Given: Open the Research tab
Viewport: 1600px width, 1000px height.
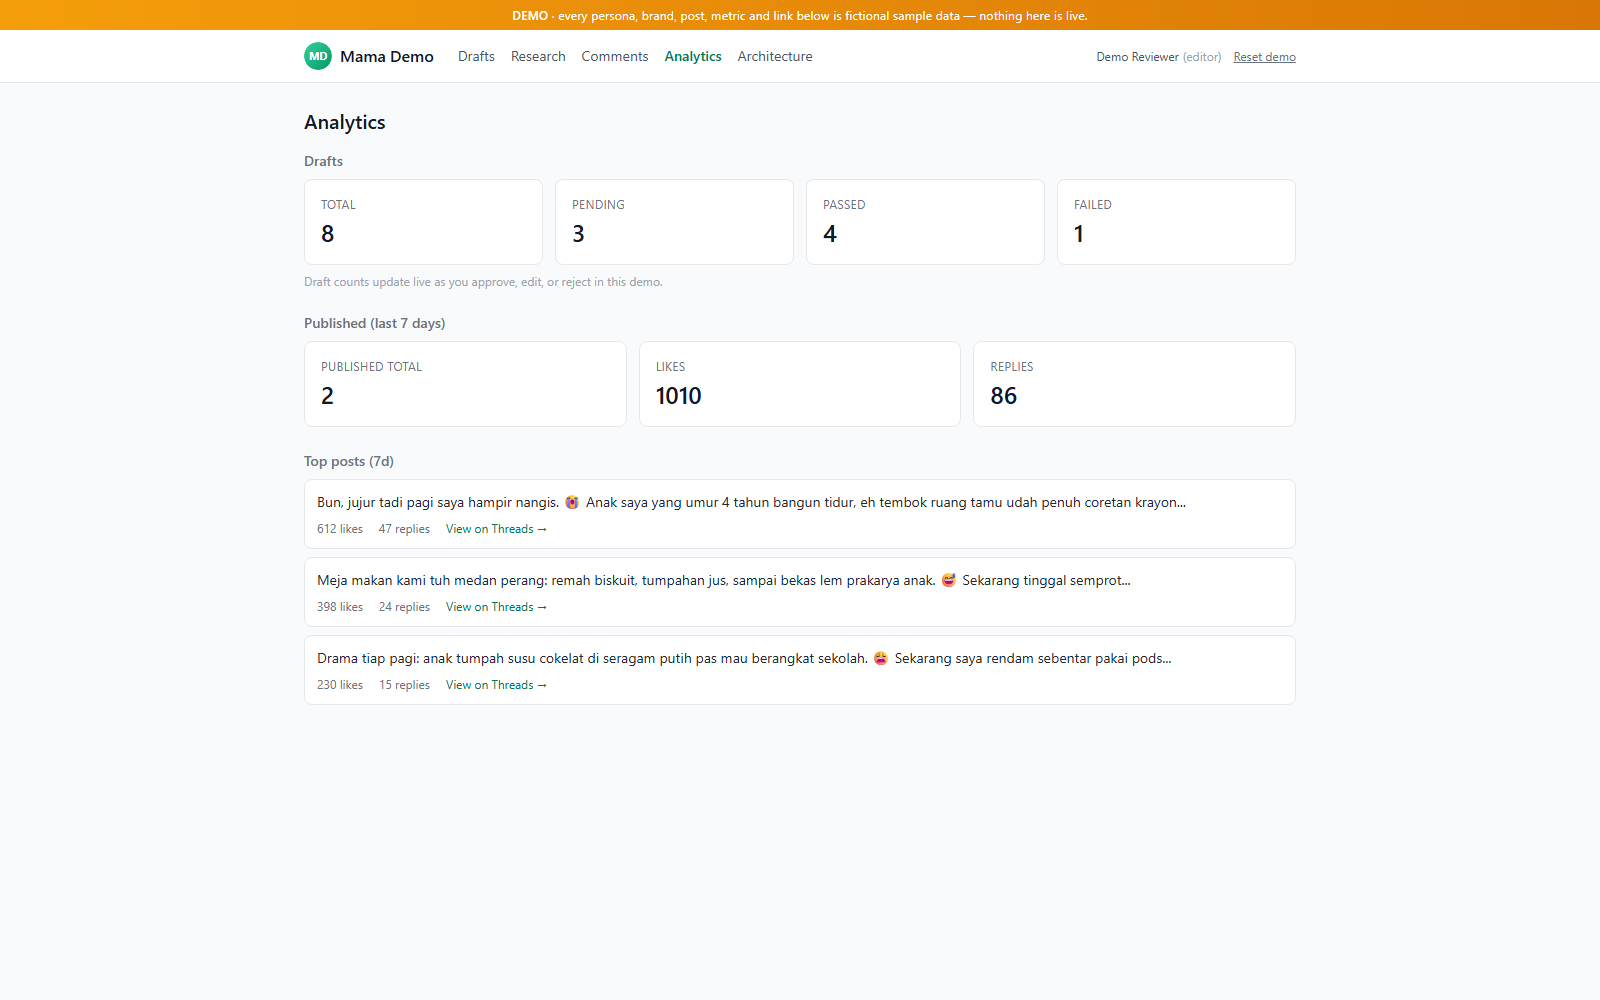Looking at the screenshot, I should coord(538,56).
